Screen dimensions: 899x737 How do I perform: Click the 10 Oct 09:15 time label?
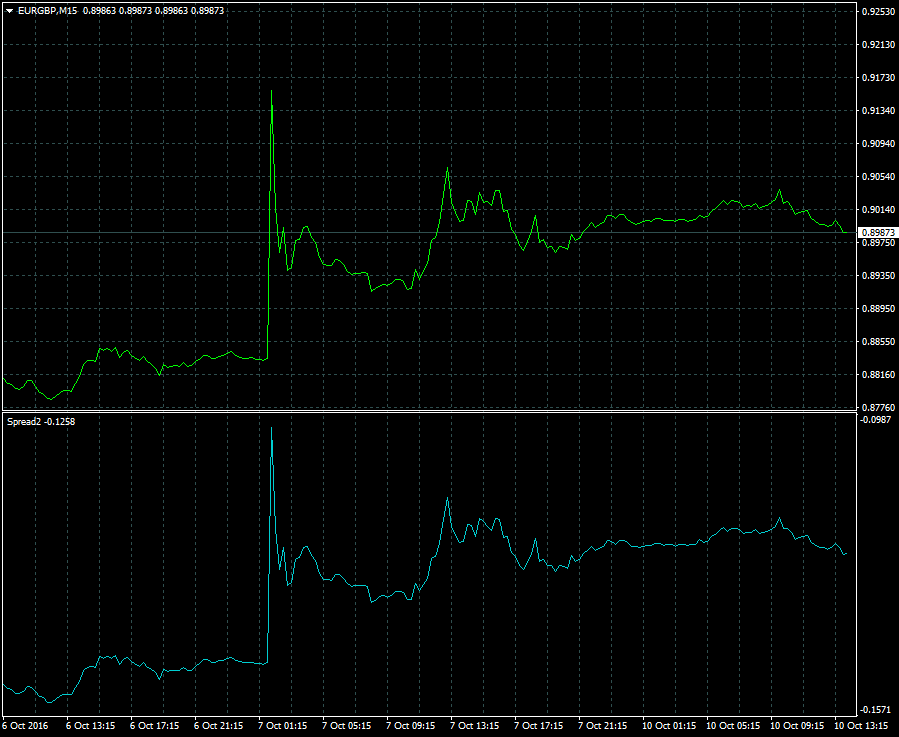798,726
